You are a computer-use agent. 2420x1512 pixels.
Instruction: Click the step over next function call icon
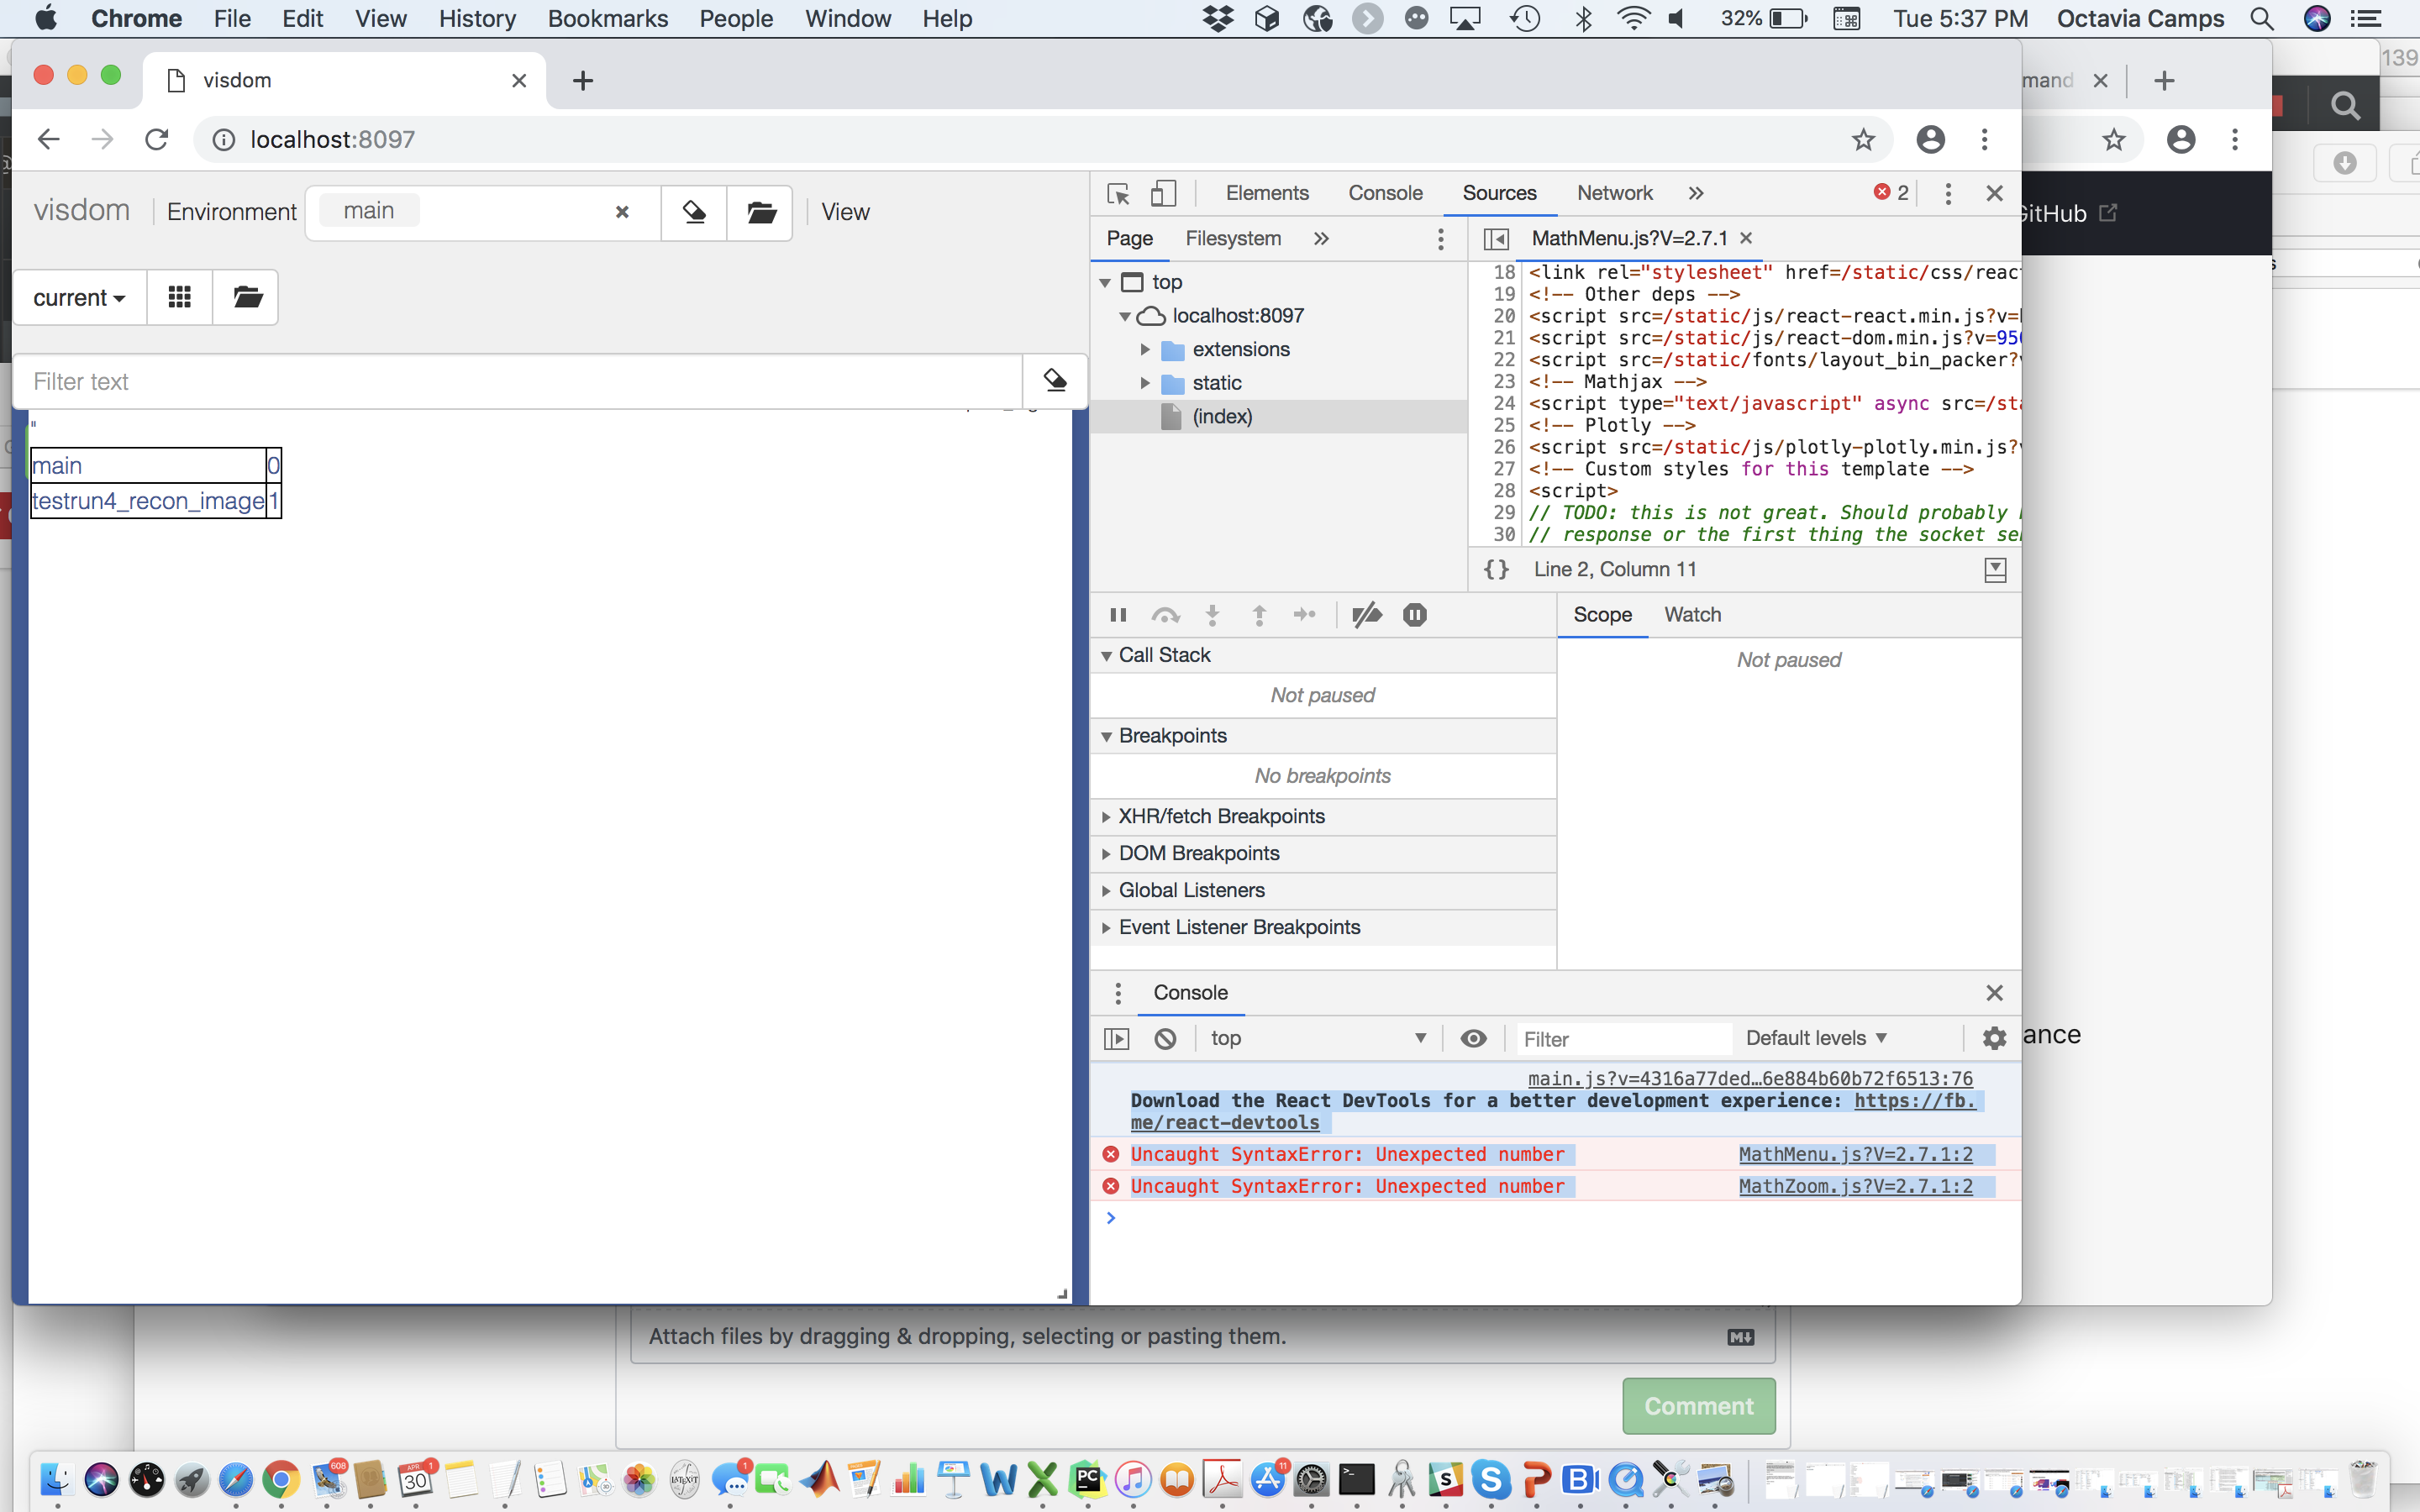click(1166, 615)
